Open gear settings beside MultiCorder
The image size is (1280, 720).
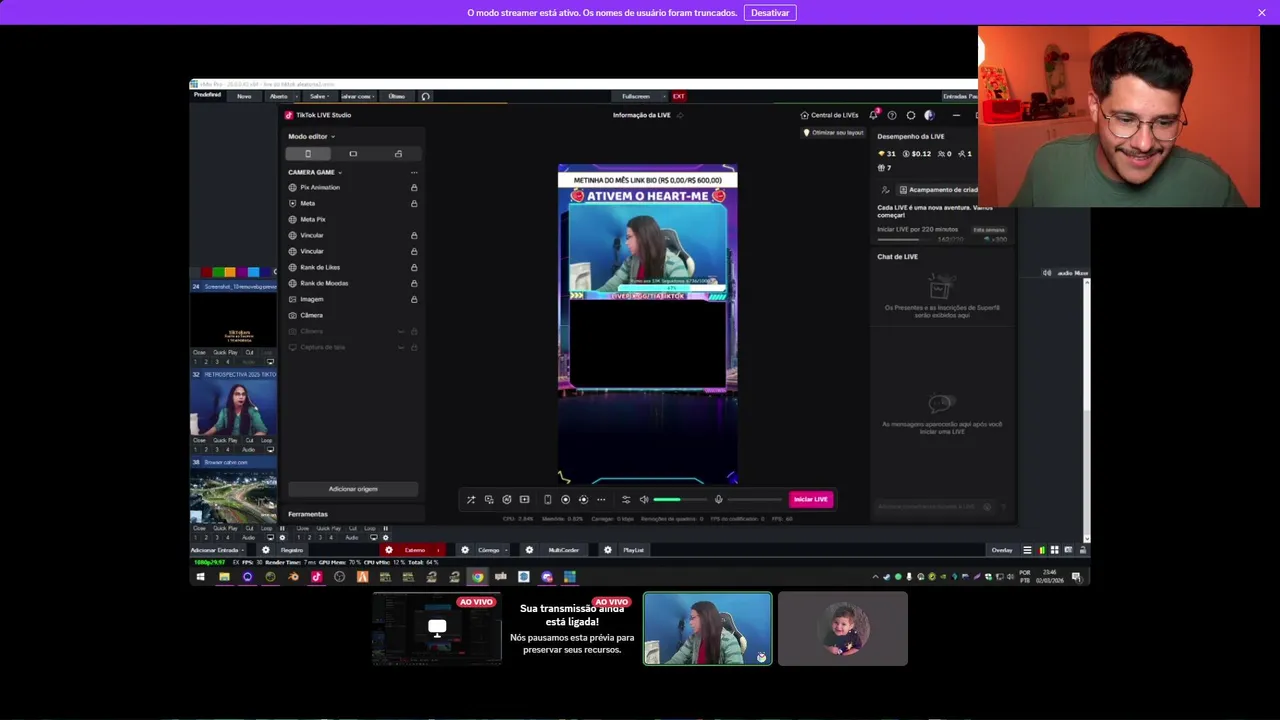click(x=530, y=550)
